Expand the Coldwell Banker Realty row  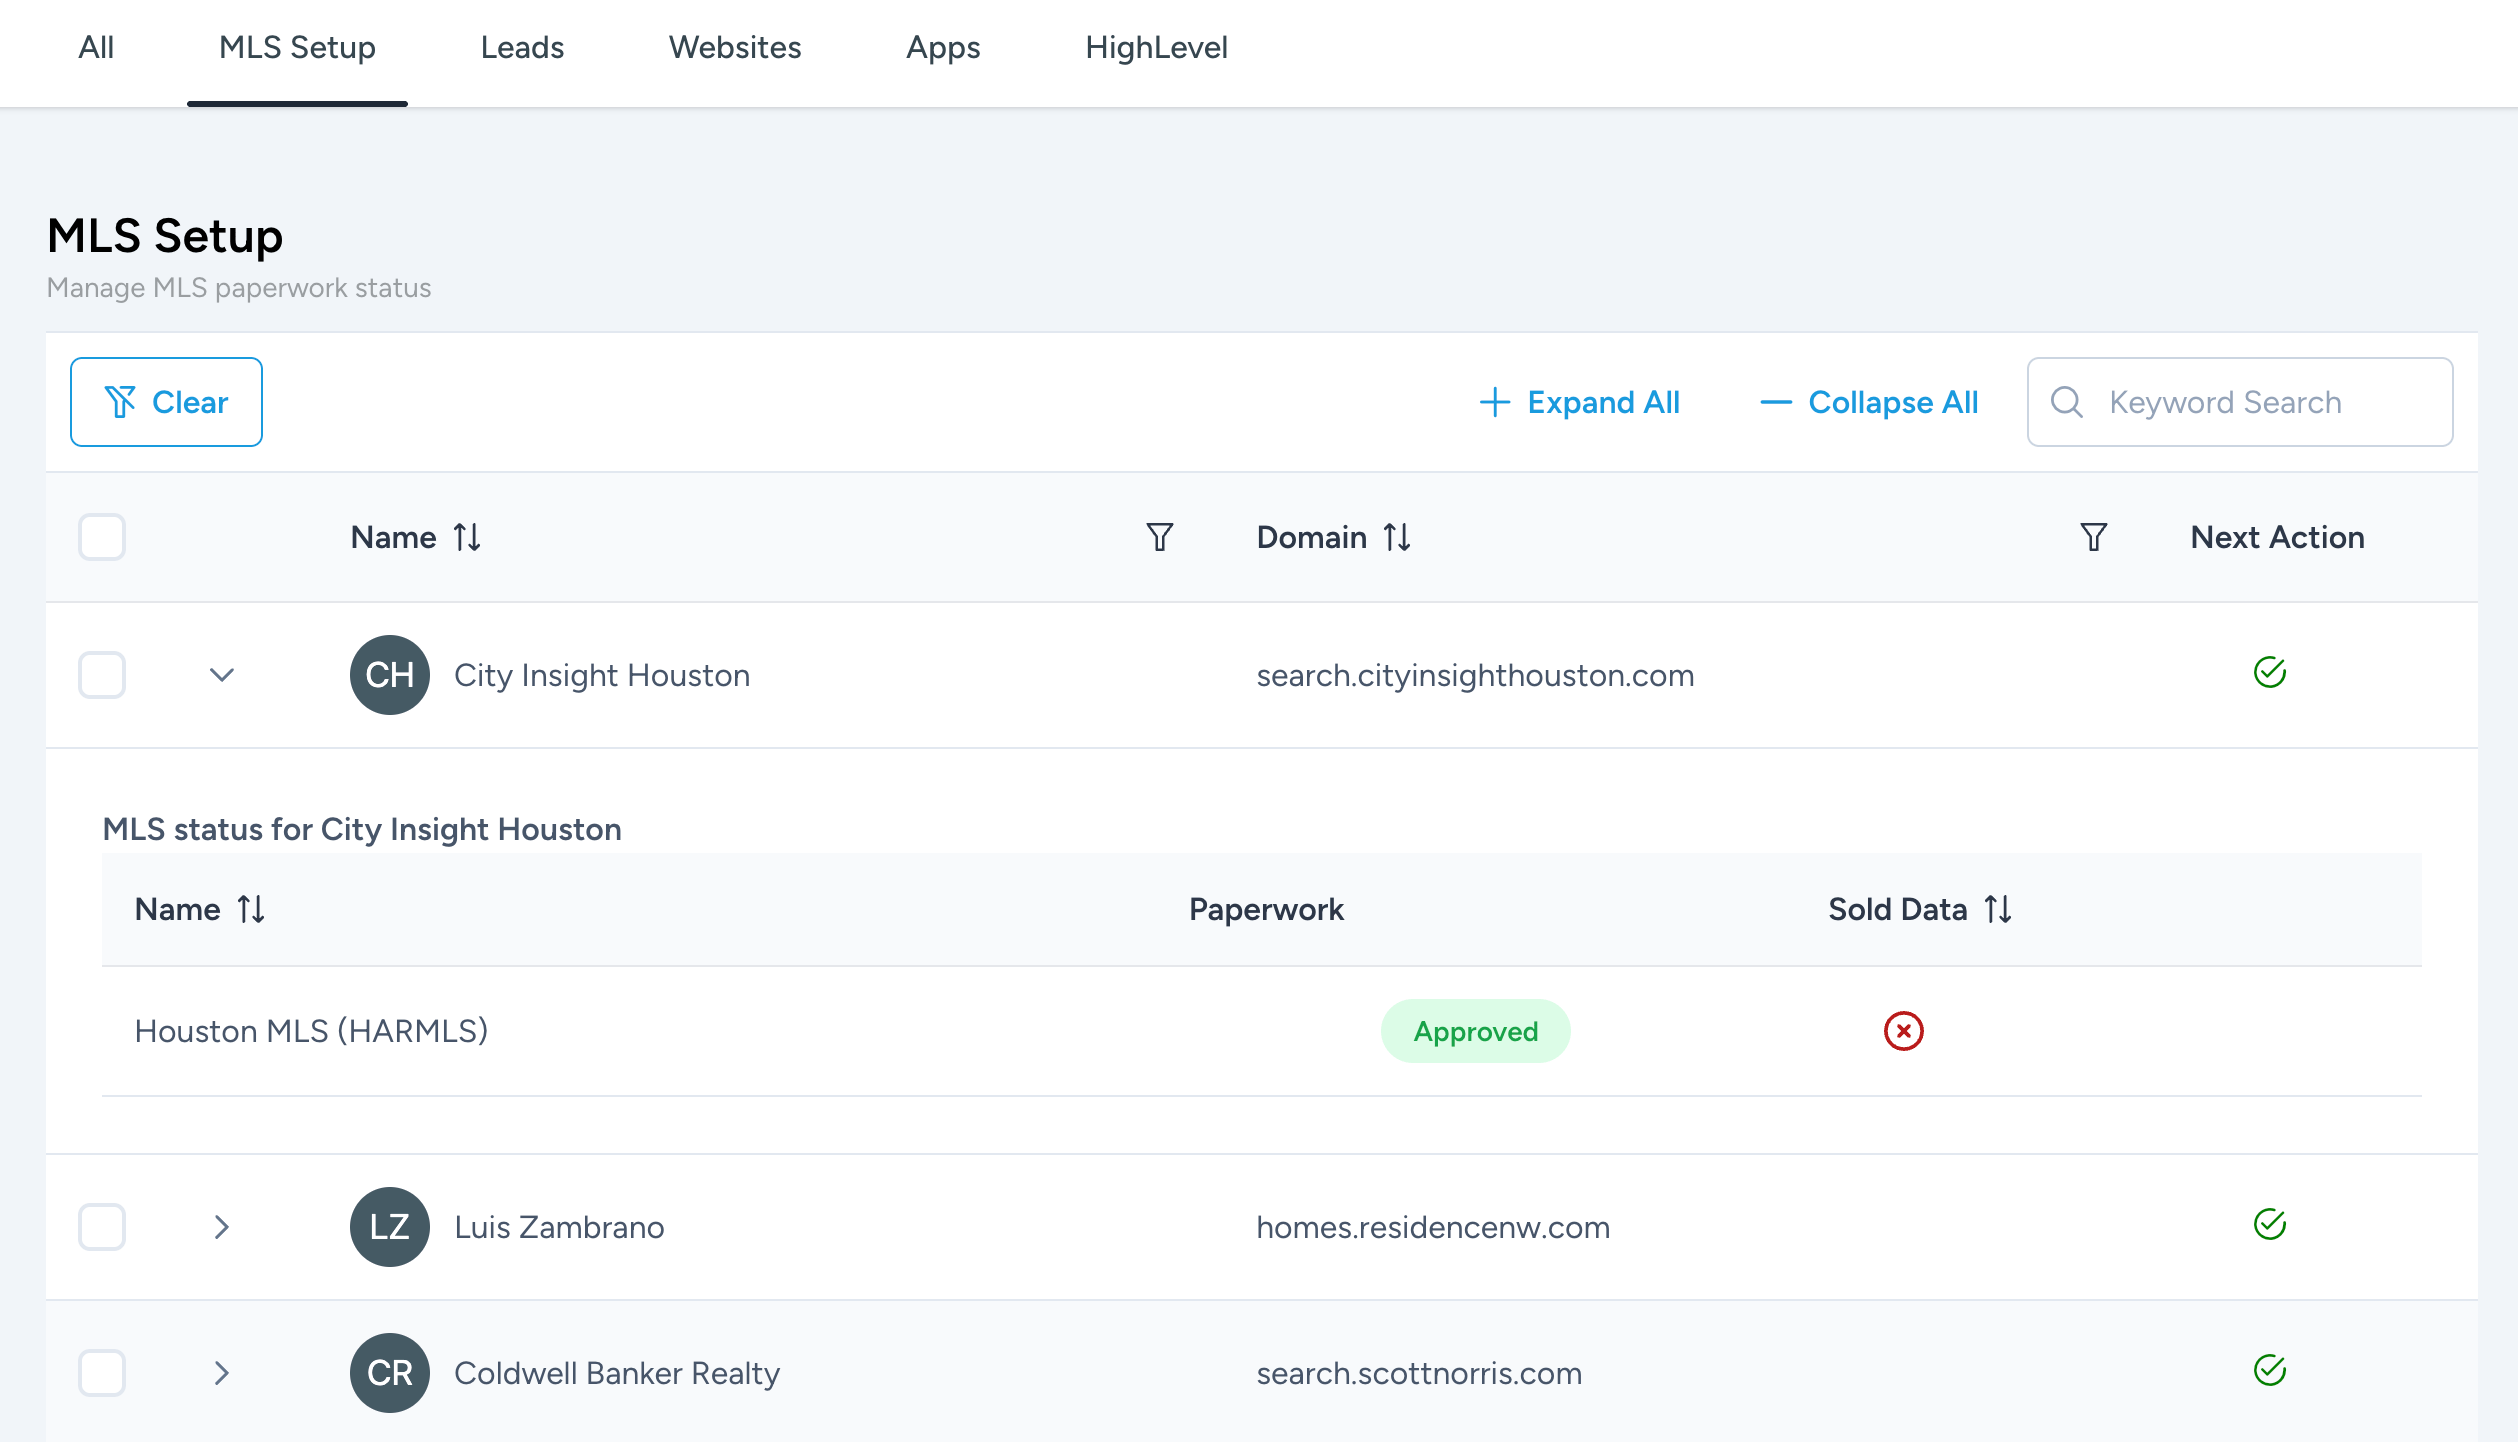pyautogui.click(x=222, y=1373)
